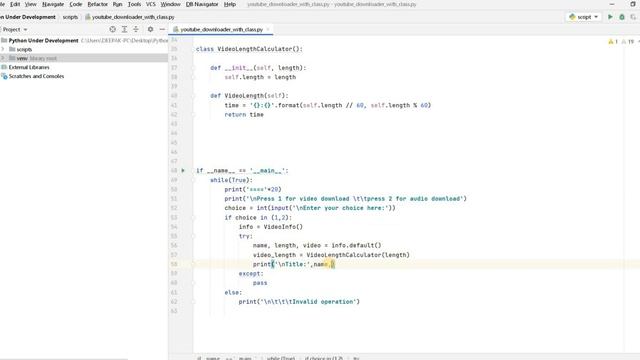The height and width of the screenshot is (360, 640).
Task: Open the VCS menu
Action: (151, 4)
